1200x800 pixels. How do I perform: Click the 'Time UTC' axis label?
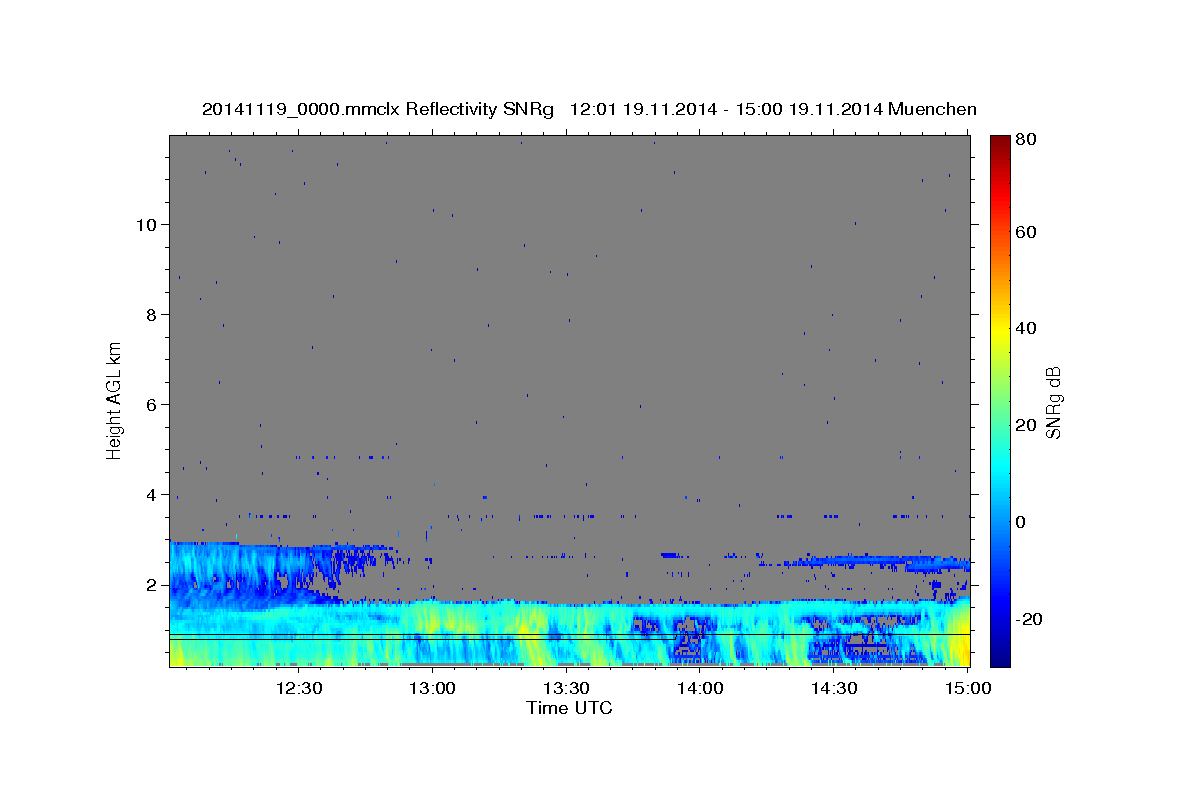pyautogui.click(x=569, y=708)
